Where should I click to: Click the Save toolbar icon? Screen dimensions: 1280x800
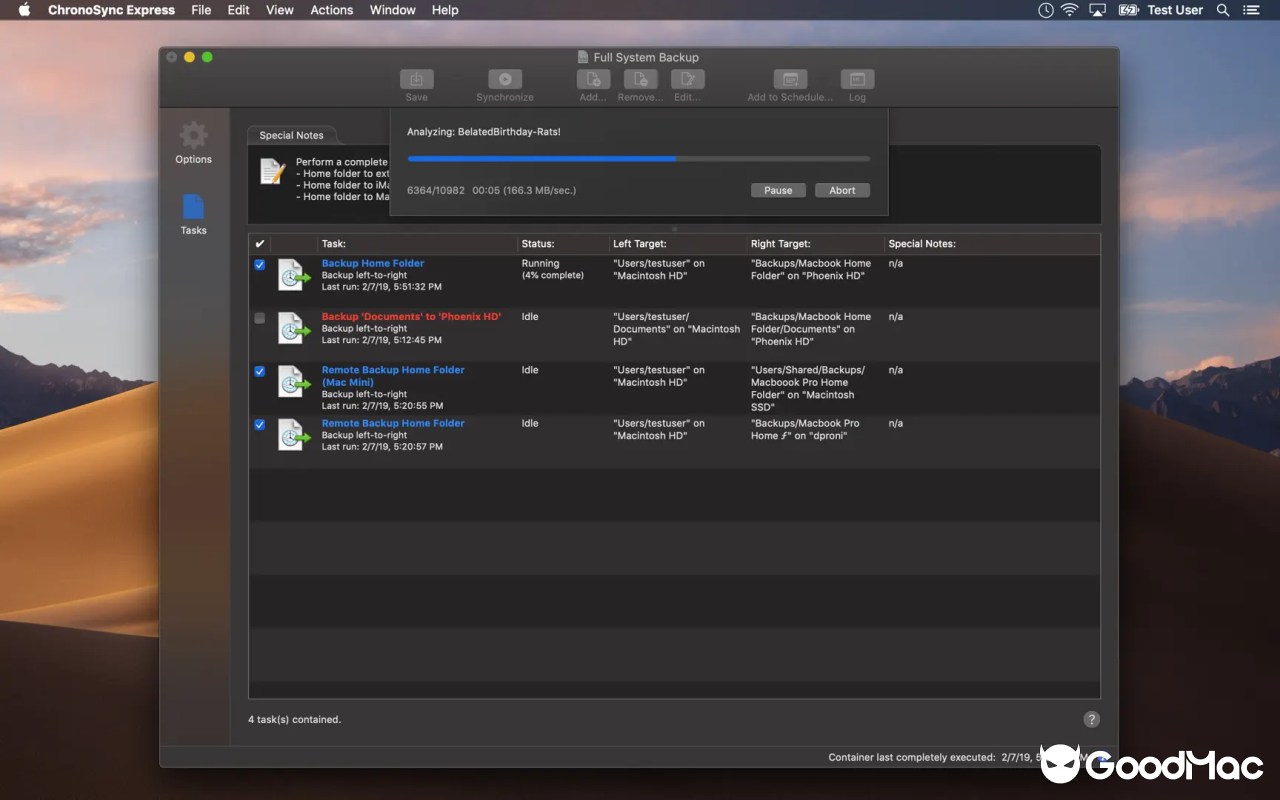(416, 80)
